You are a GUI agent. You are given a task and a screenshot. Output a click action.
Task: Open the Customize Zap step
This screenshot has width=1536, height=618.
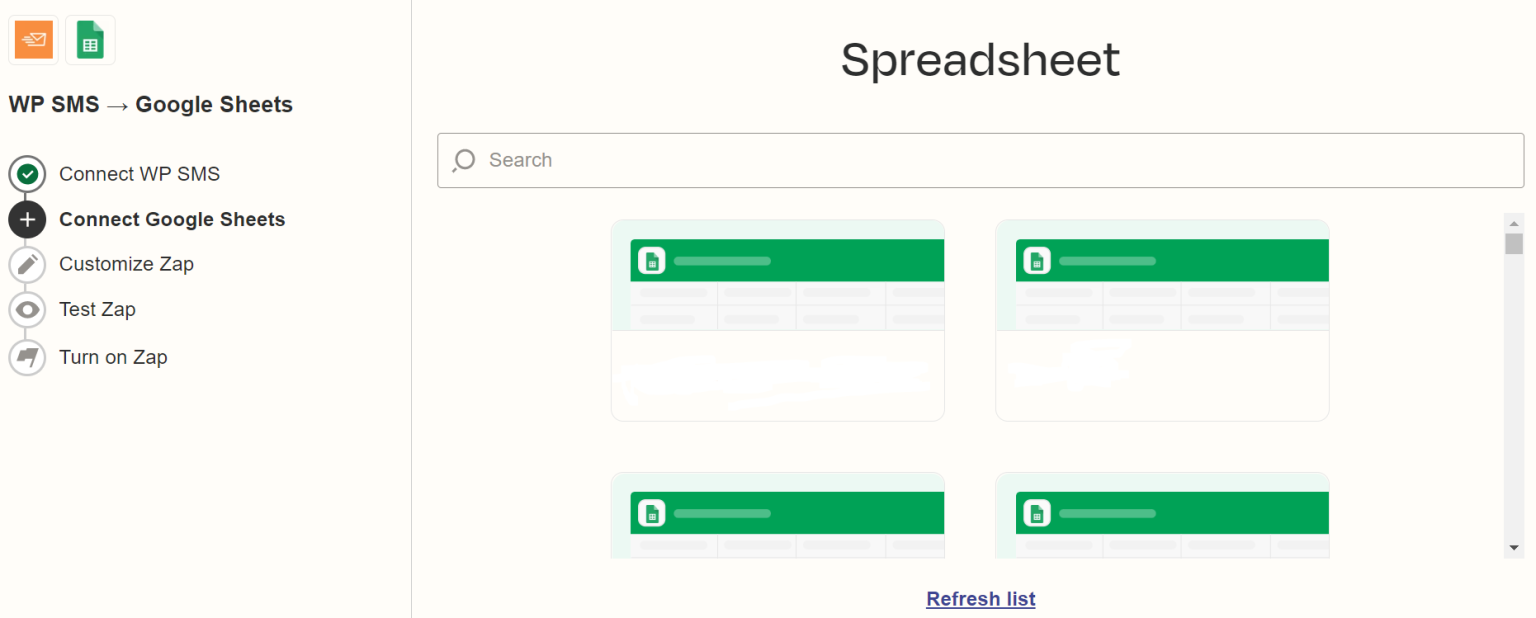[x=125, y=264]
